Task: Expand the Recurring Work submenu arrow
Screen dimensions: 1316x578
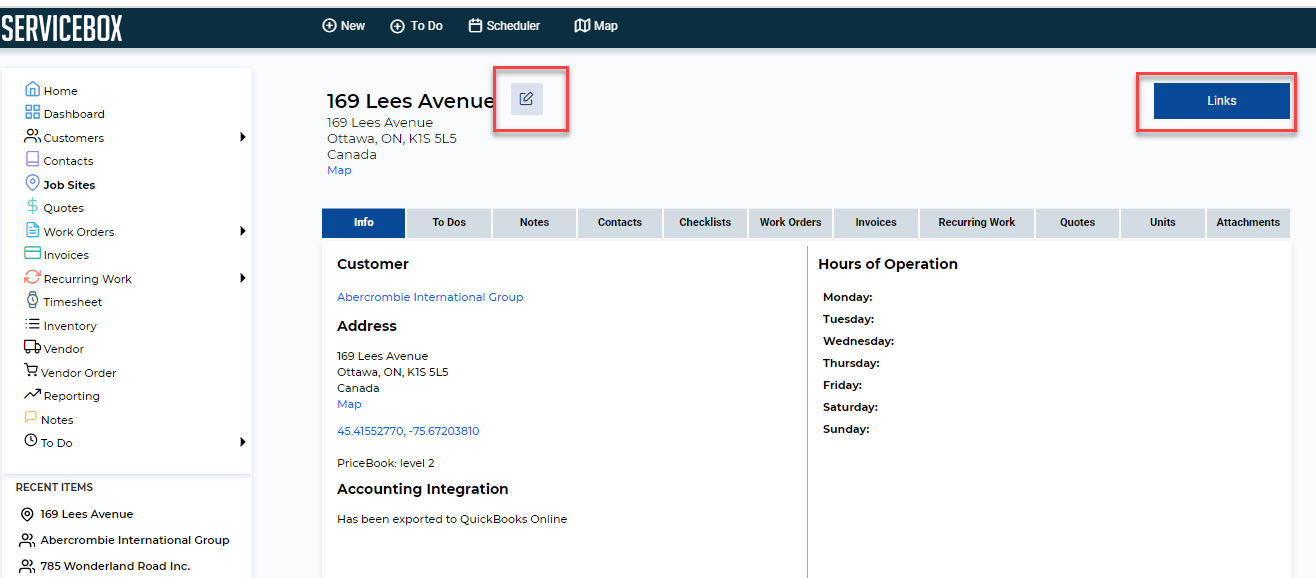Action: click(242, 278)
